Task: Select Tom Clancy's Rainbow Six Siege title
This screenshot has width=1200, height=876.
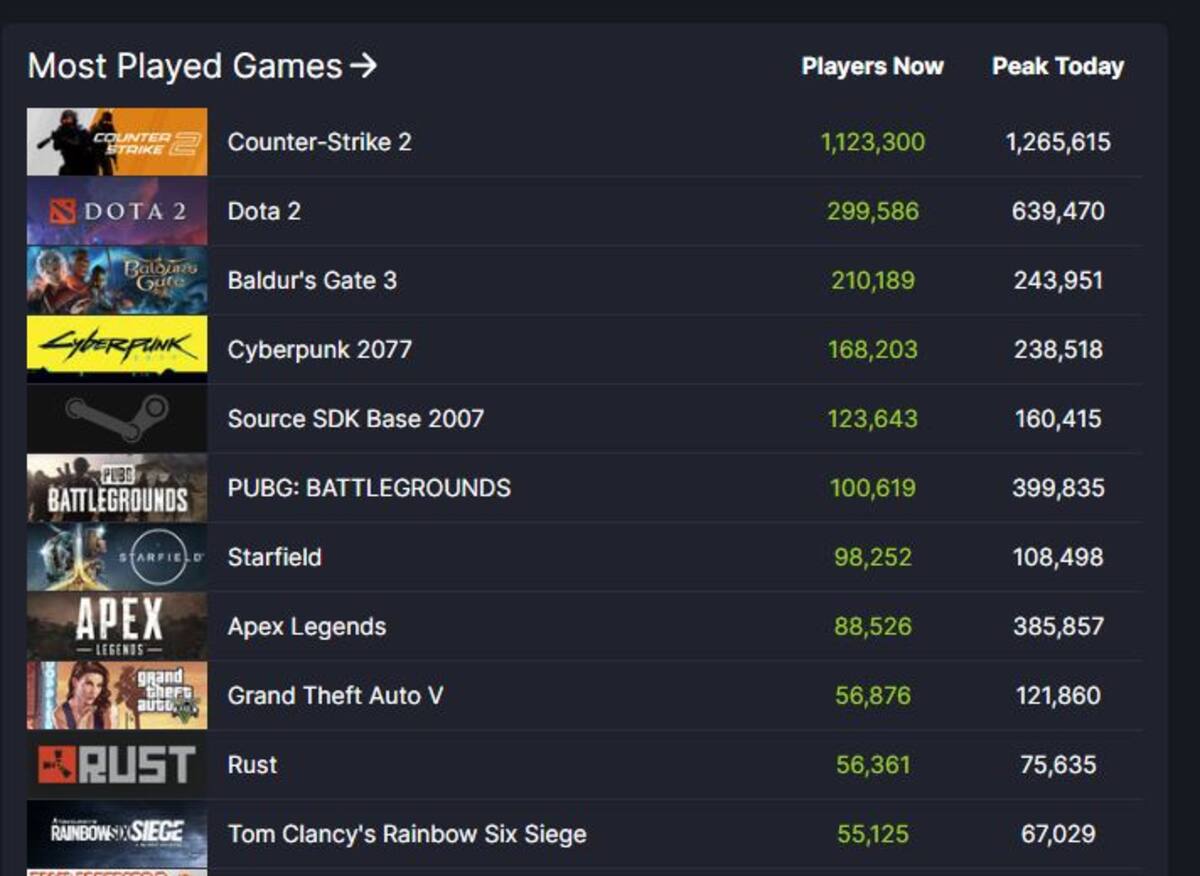Action: 407,834
